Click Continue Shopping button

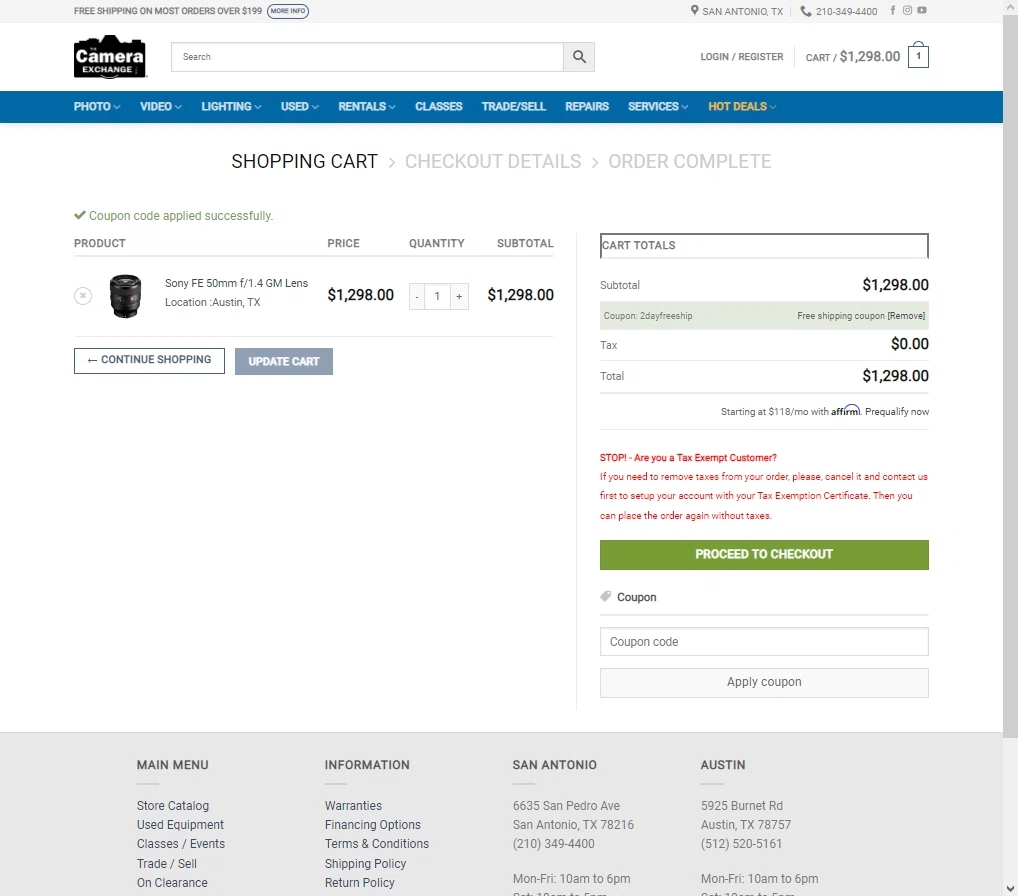pyautogui.click(x=149, y=360)
